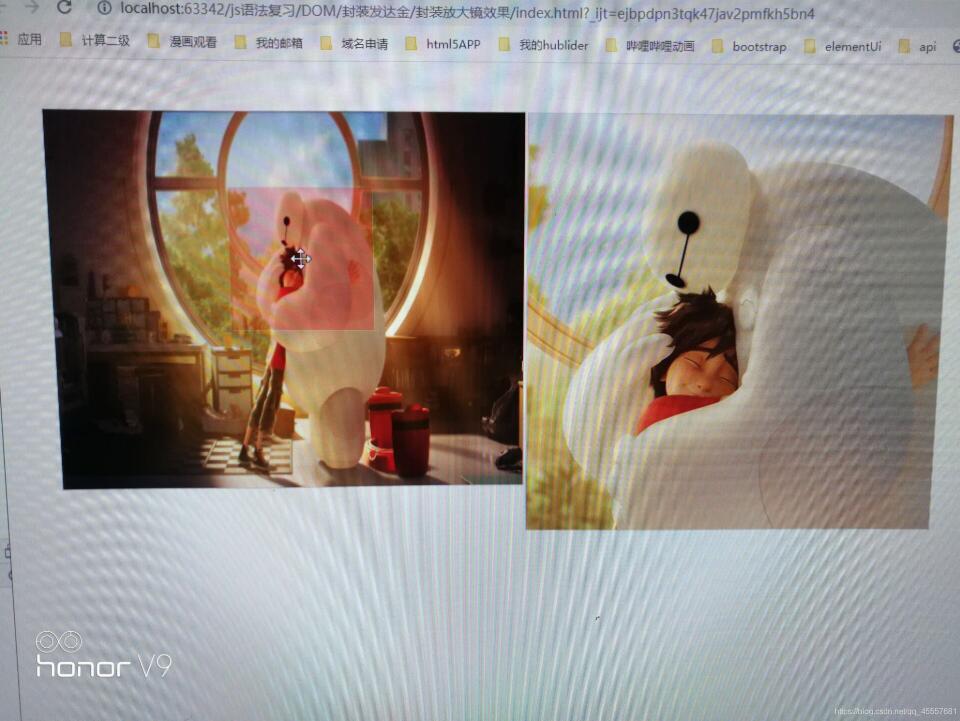
Task: Open the 我的邮箱 bookmark folder
Action: (x=268, y=42)
